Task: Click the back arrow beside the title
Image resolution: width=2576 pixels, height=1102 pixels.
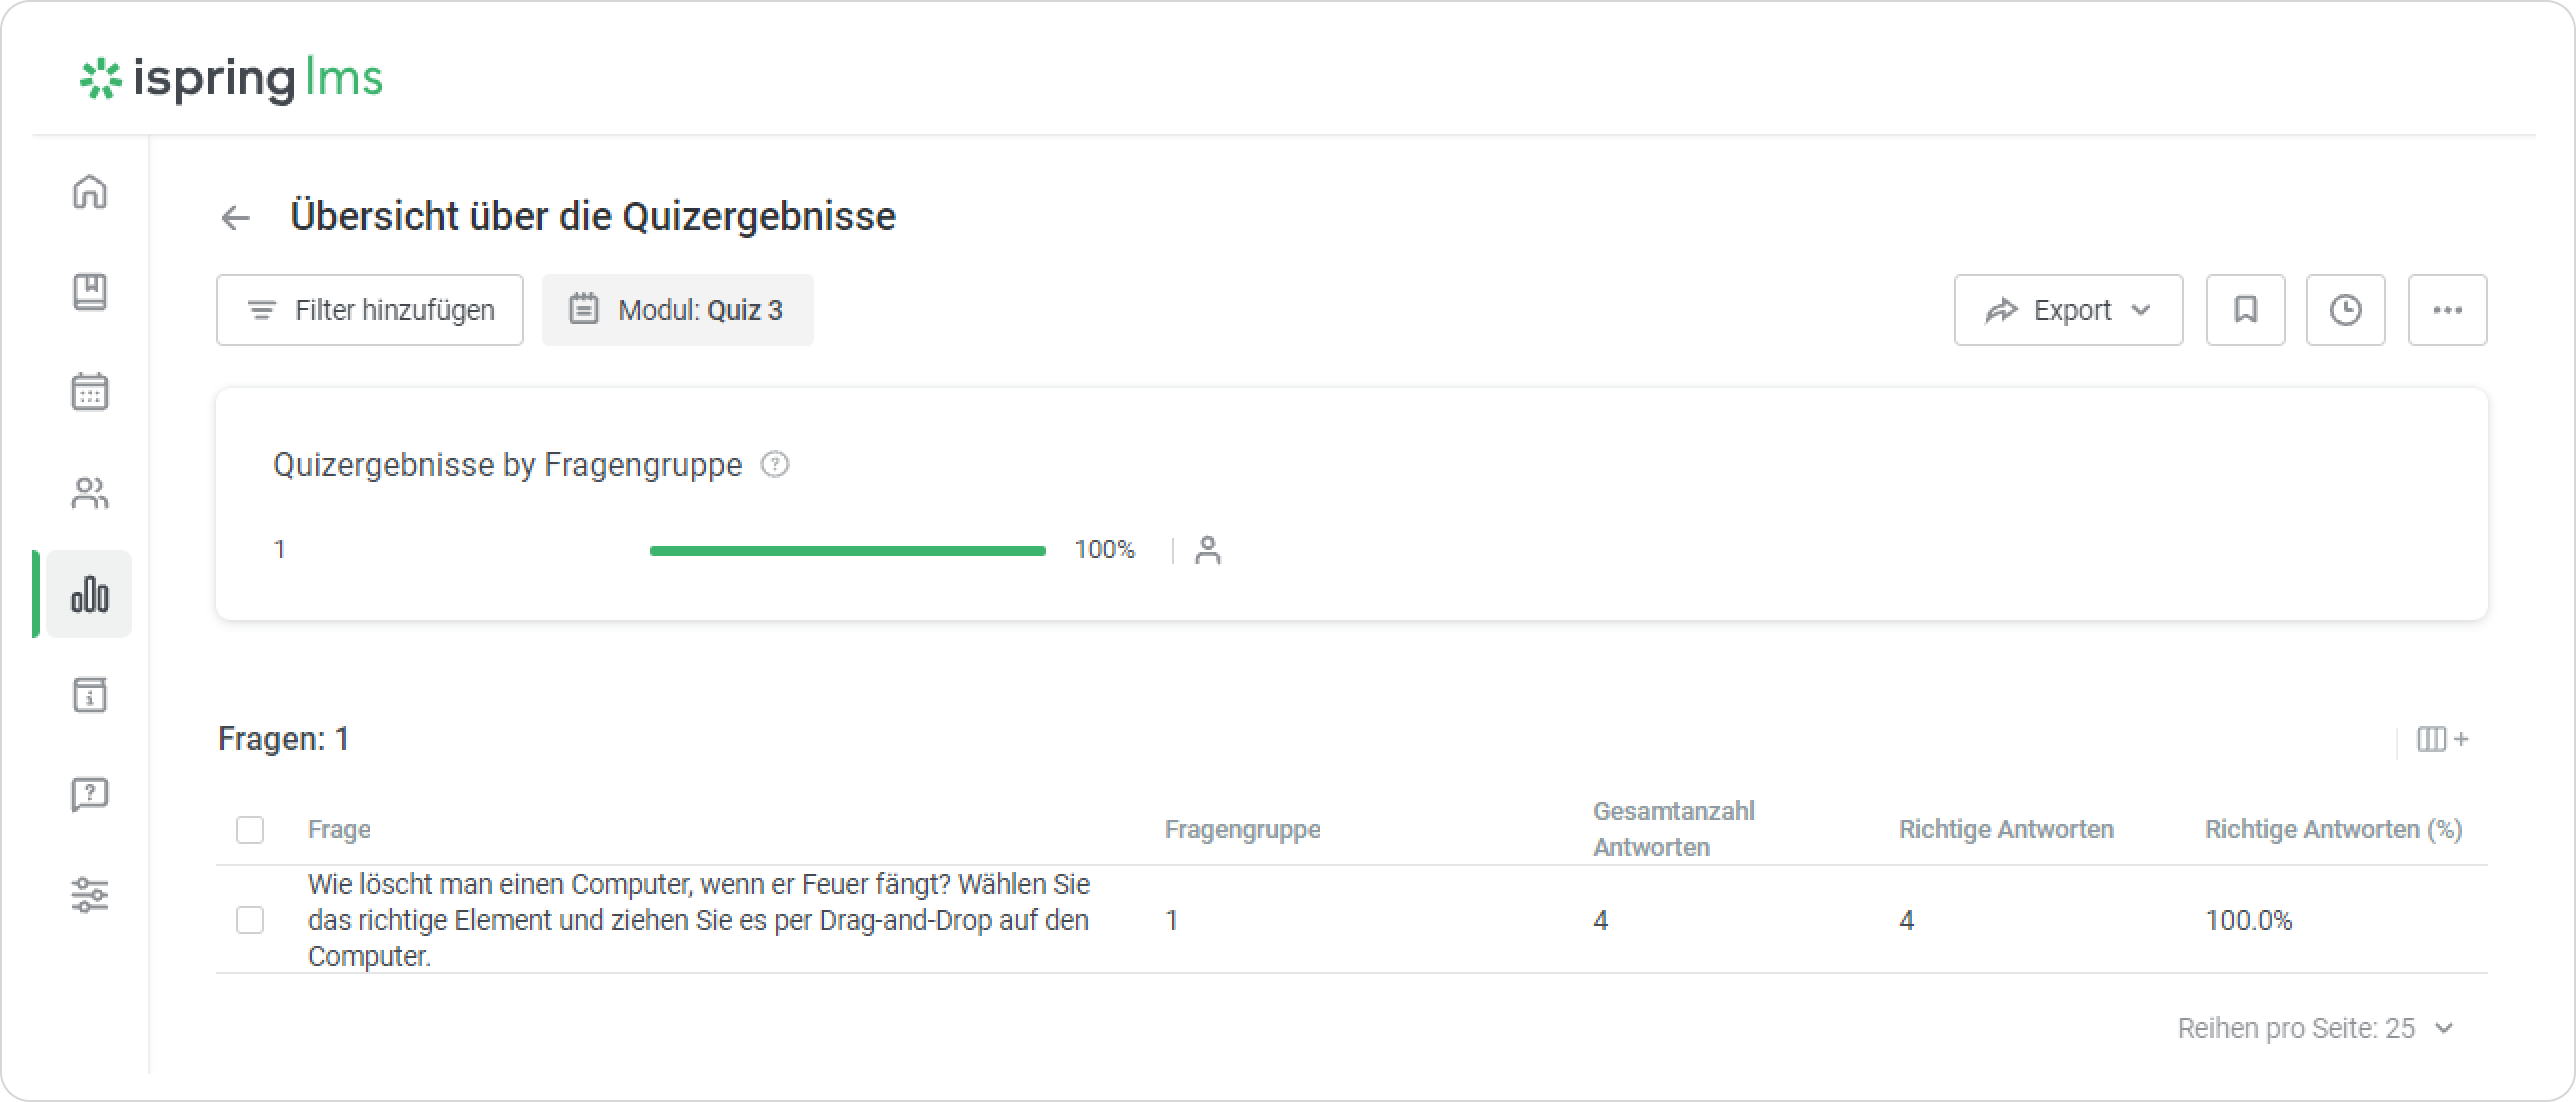Action: click(x=236, y=217)
